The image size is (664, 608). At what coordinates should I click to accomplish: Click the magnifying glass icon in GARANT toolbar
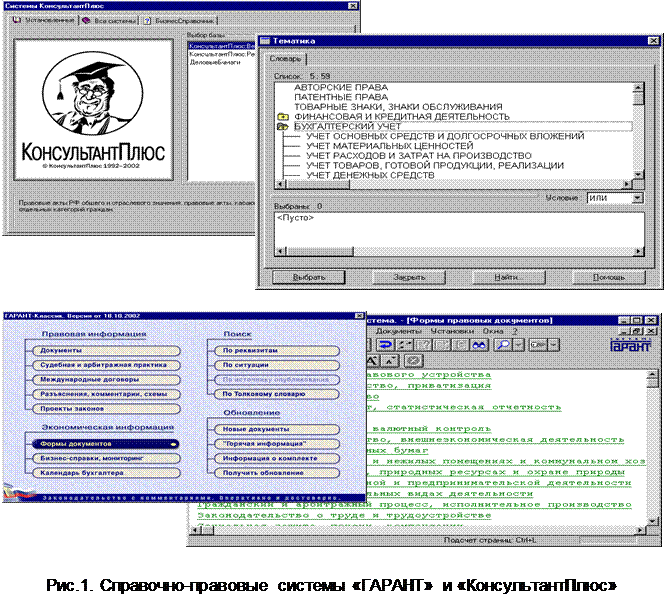pyautogui.click(x=503, y=345)
